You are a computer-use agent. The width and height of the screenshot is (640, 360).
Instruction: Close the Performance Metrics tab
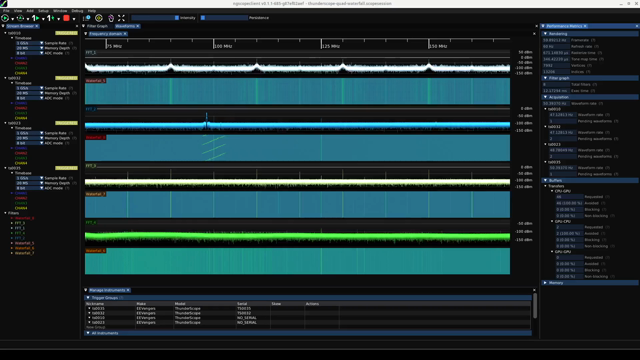point(585,26)
